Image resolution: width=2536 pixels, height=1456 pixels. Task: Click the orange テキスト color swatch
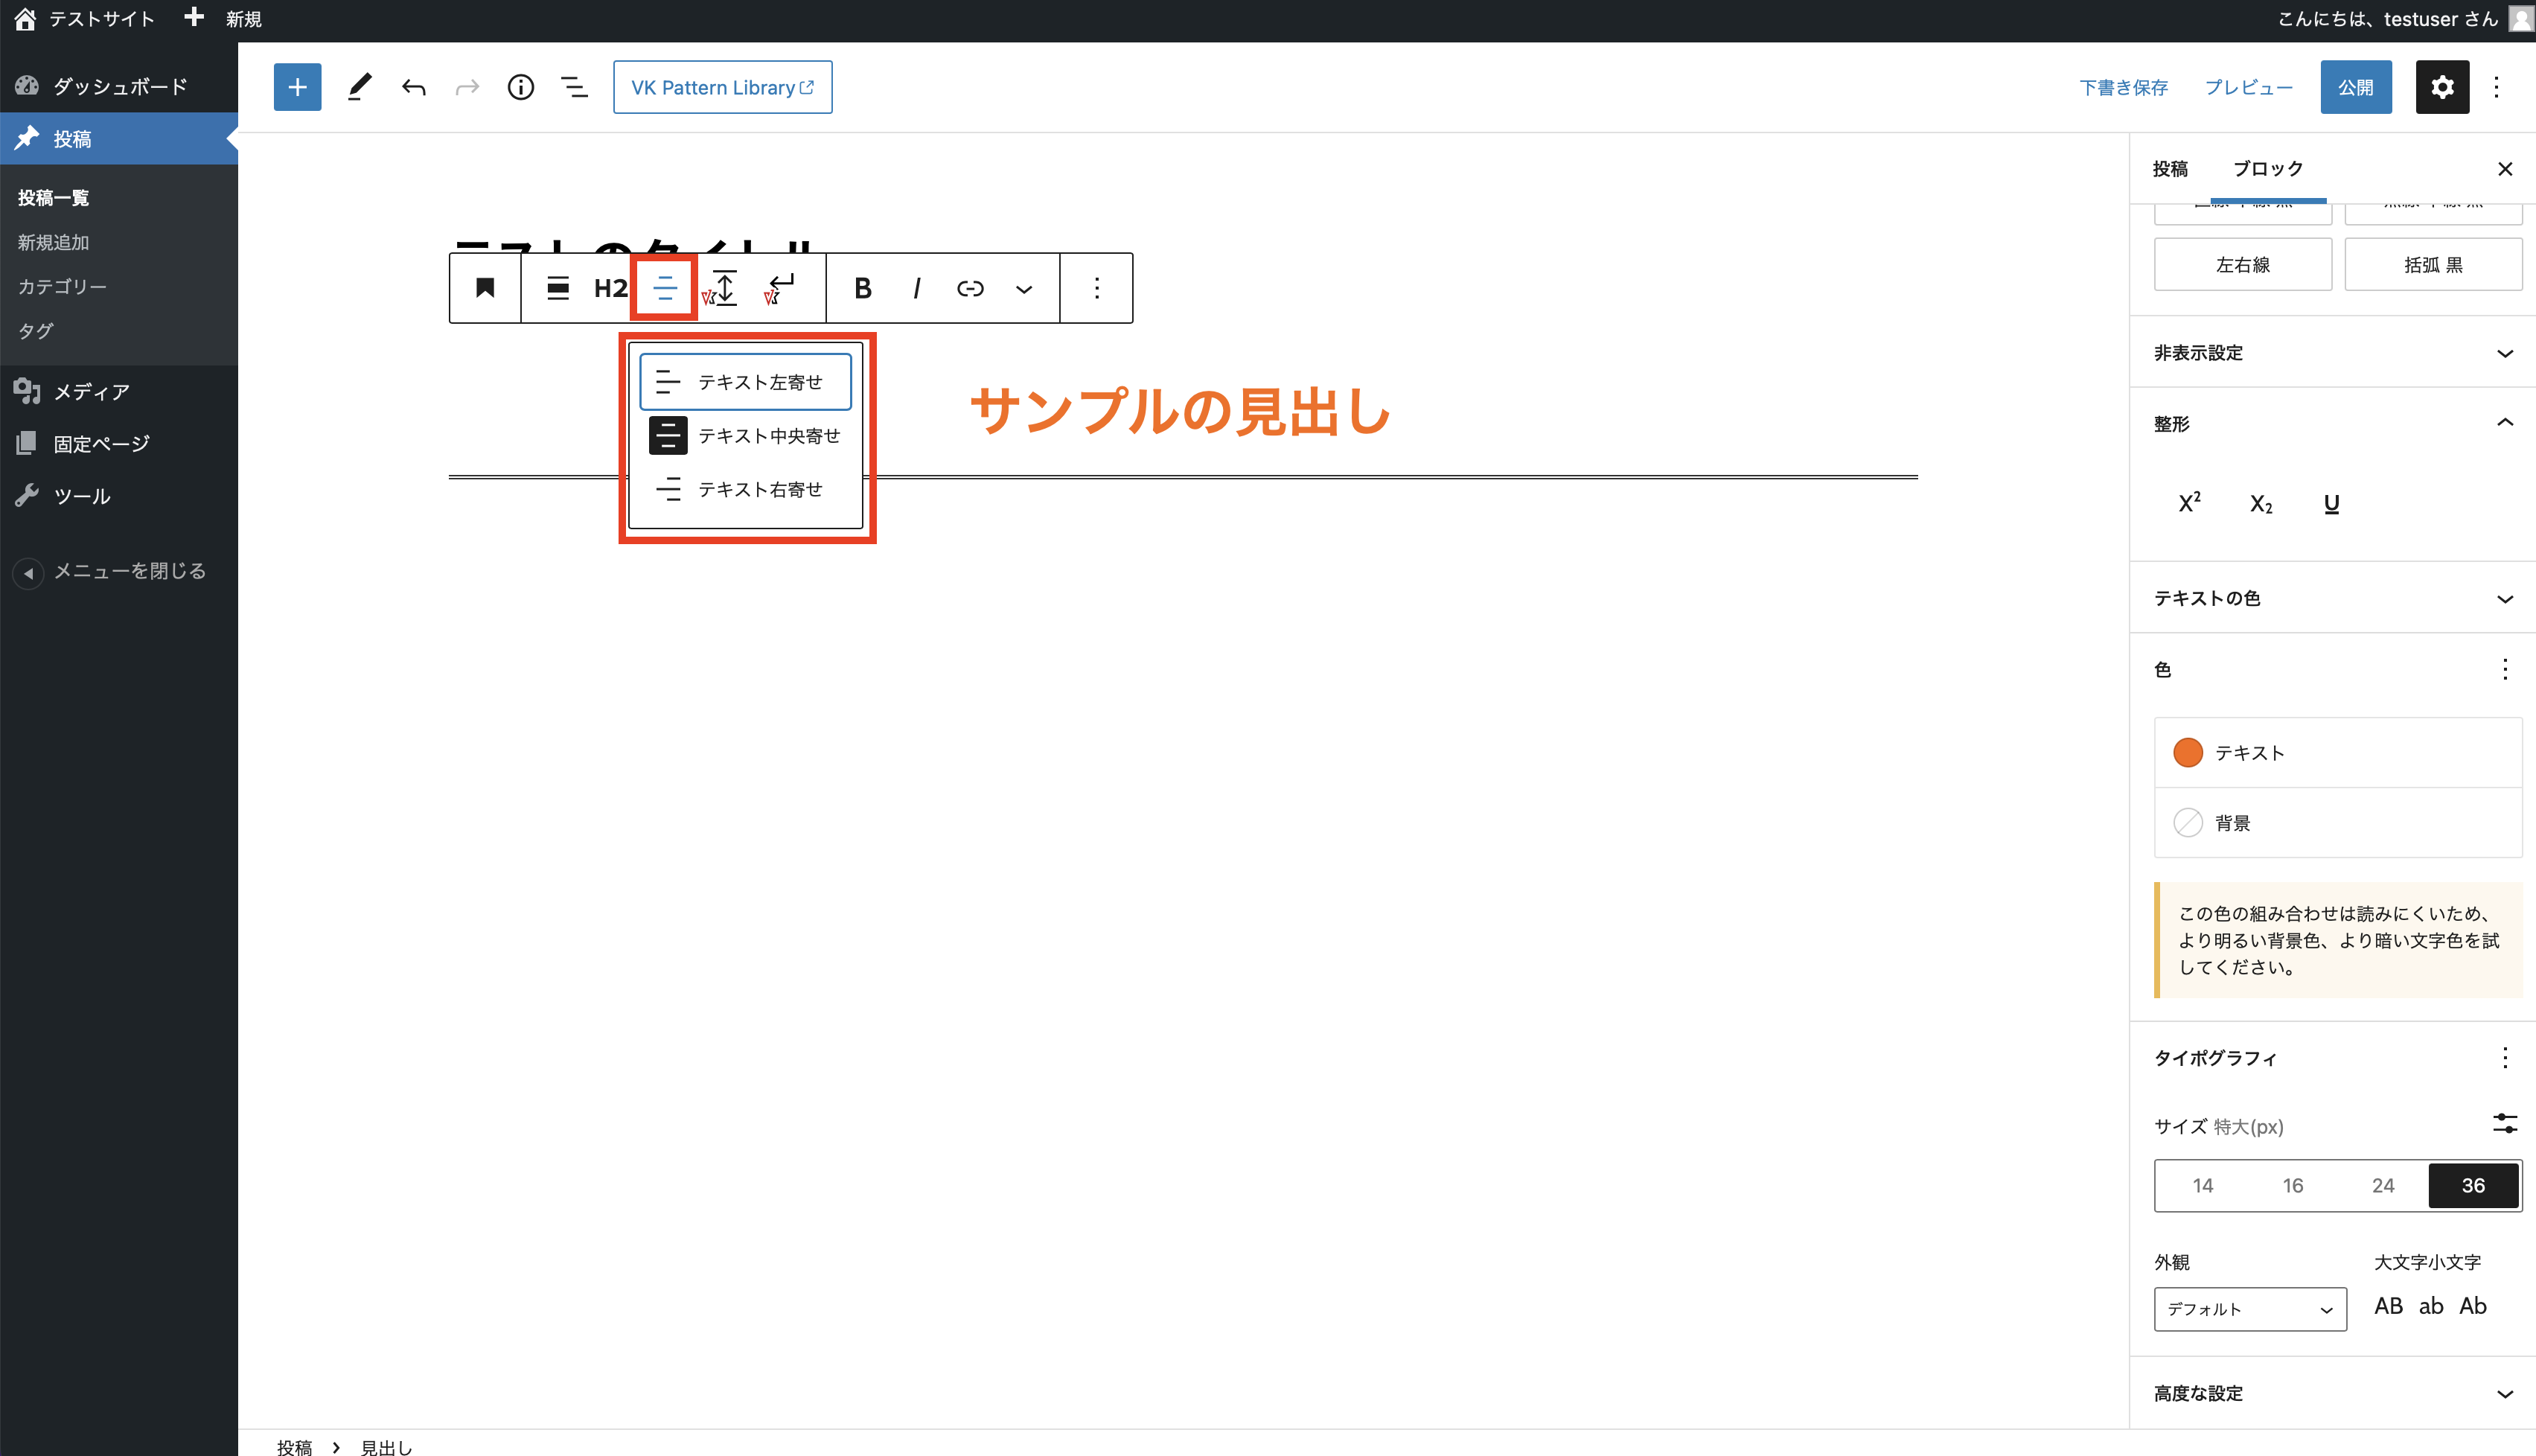click(x=2187, y=752)
